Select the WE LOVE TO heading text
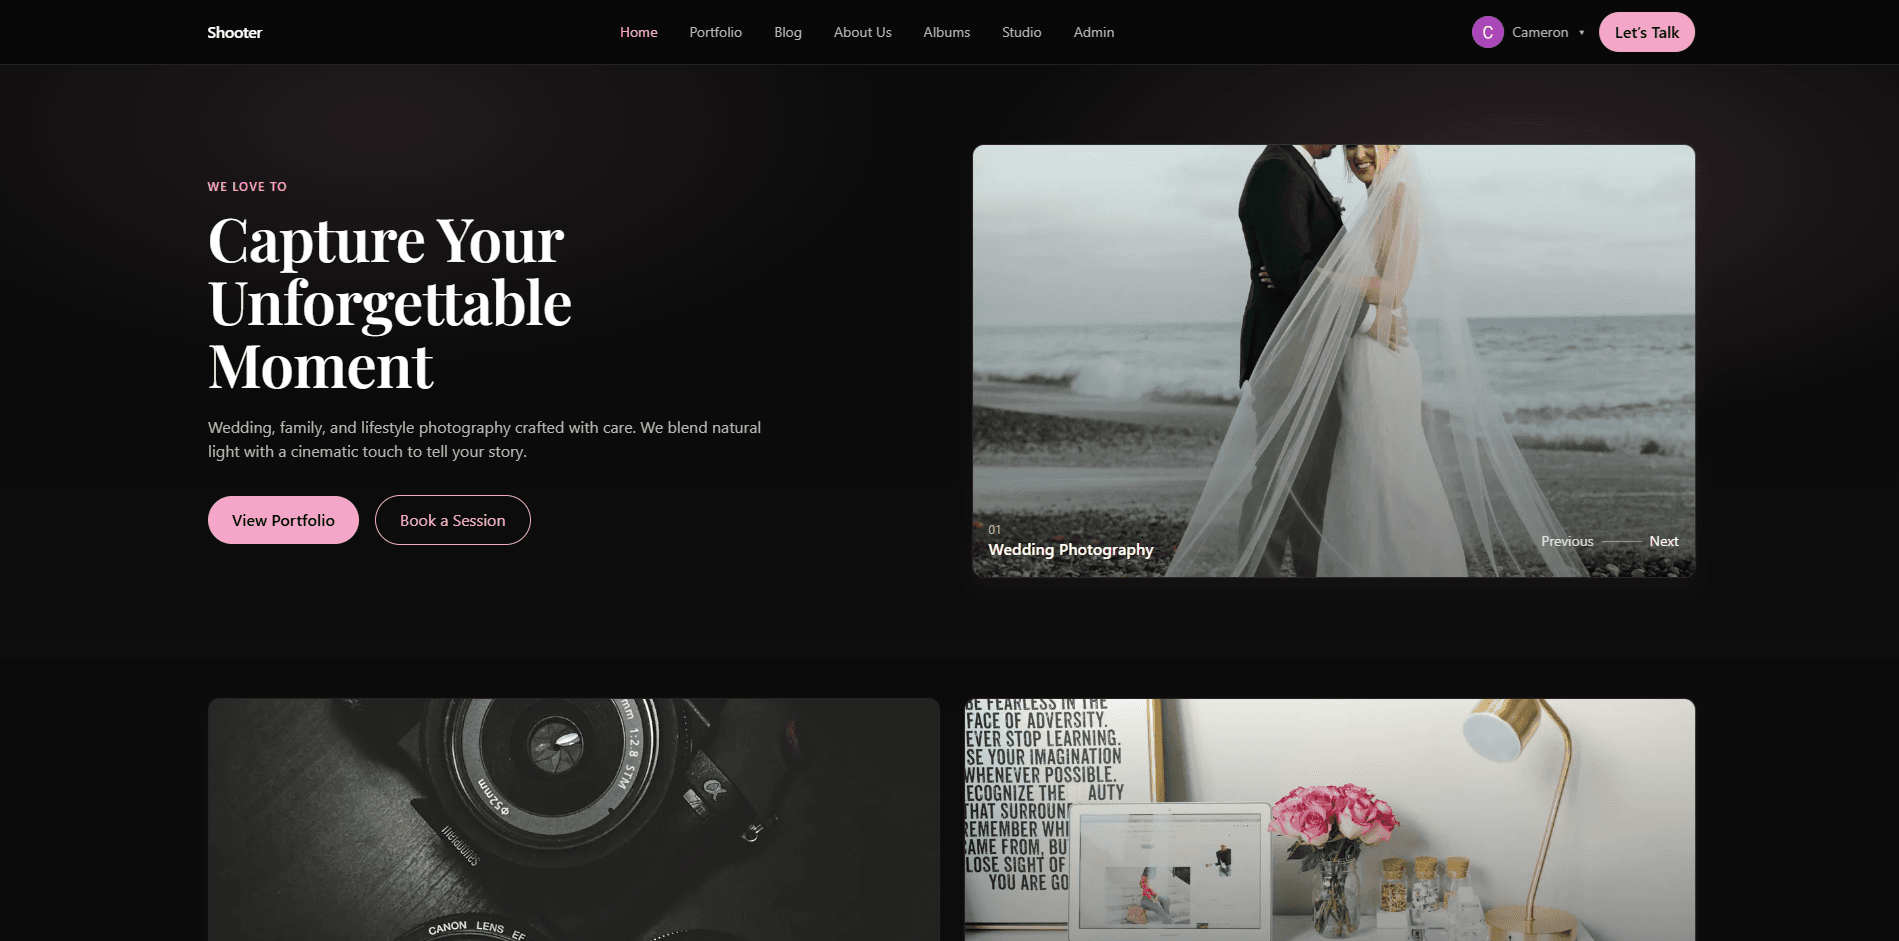The width and height of the screenshot is (1899, 941). pyautogui.click(x=246, y=186)
